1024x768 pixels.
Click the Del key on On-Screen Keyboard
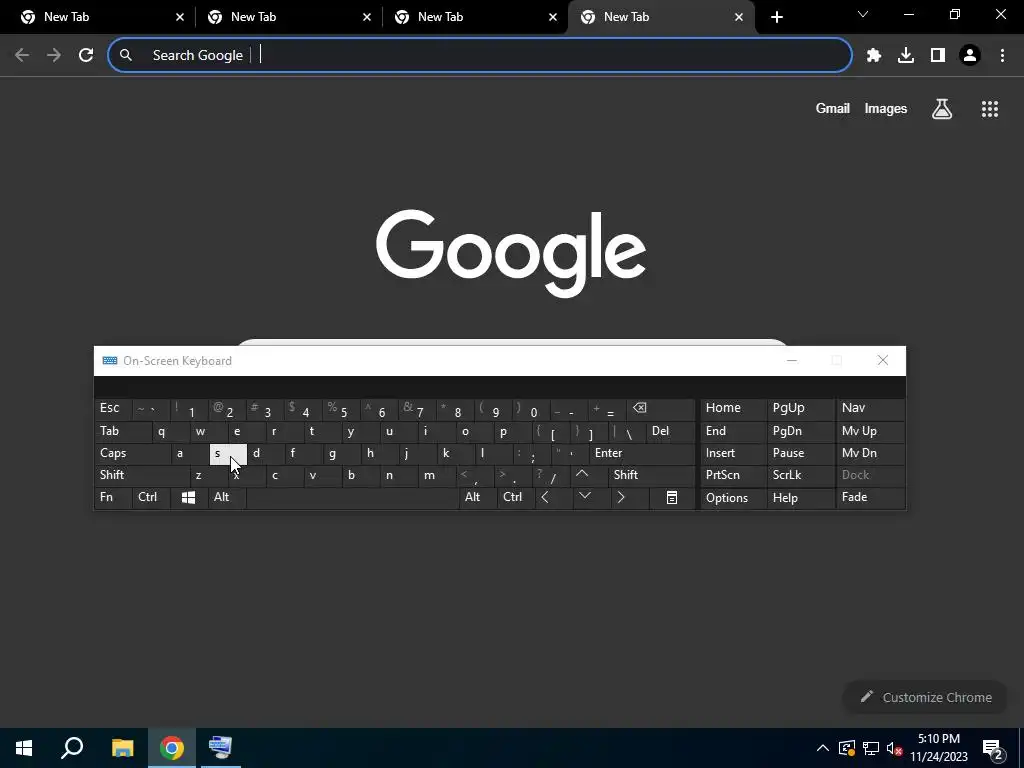[x=670, y=431]
